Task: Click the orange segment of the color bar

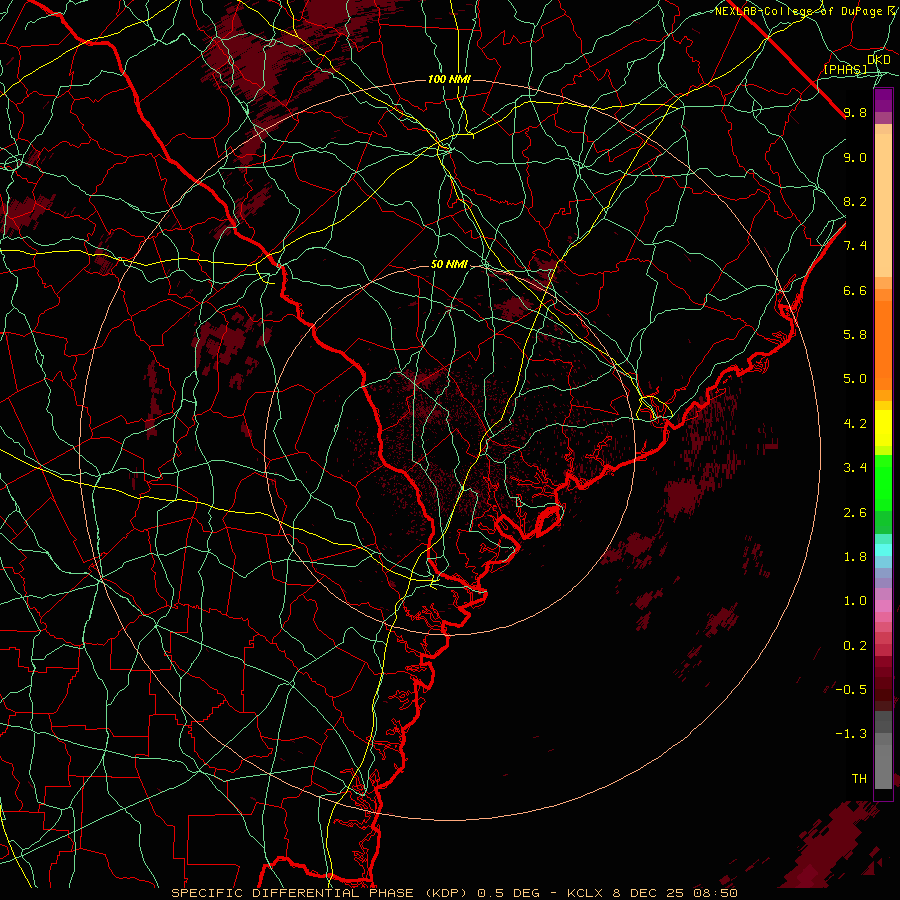Action: point(883,345)
